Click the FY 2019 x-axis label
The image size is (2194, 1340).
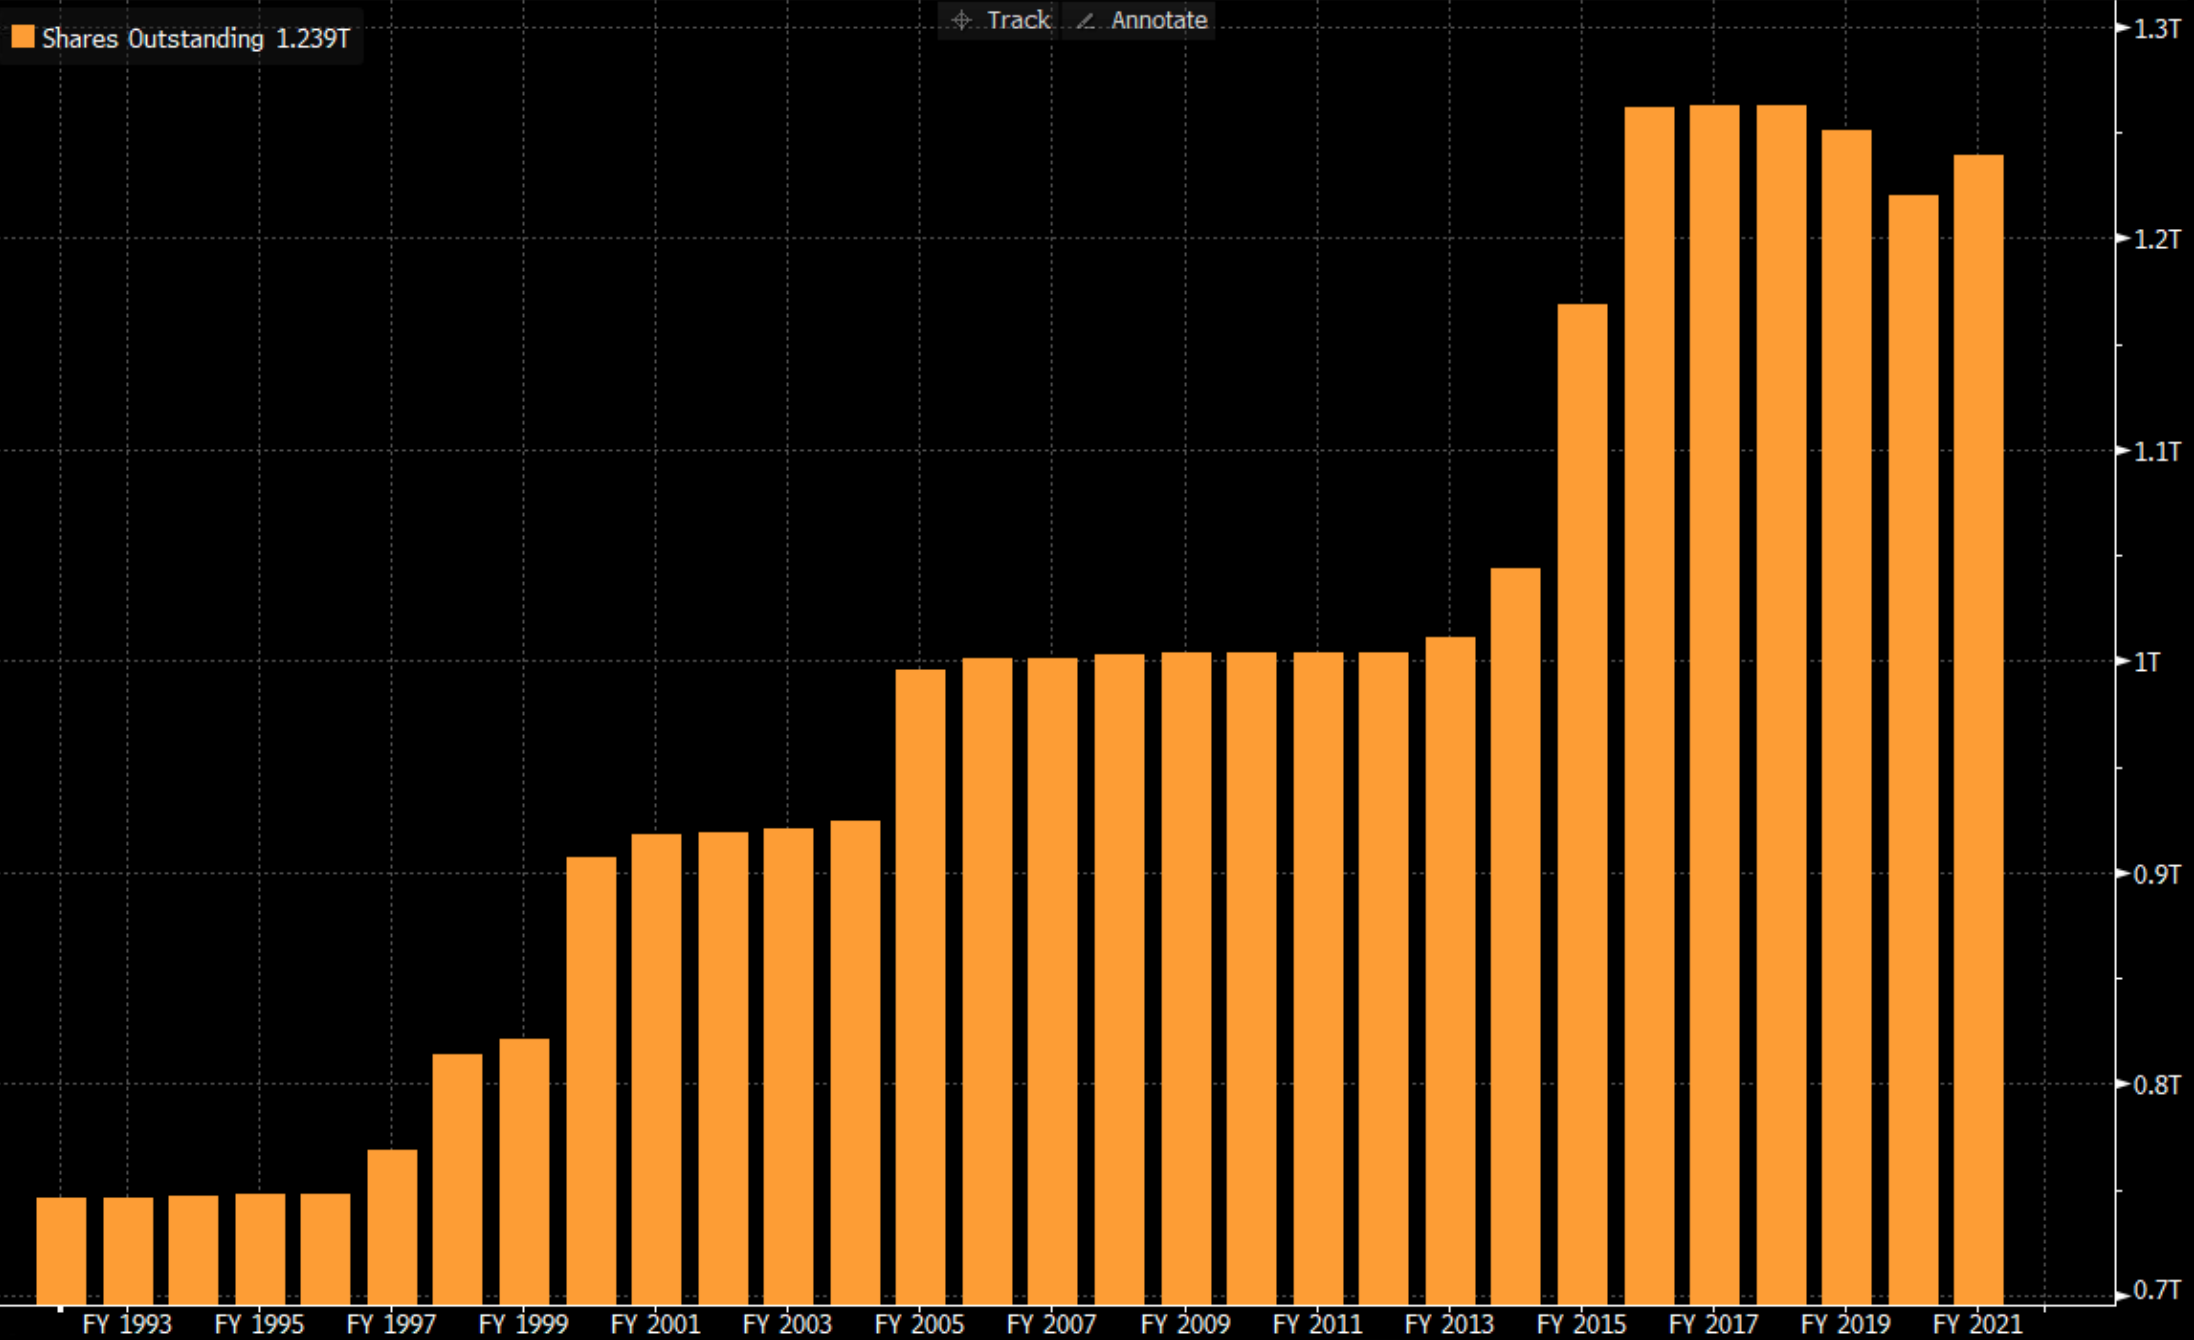click(x=1845, y=1324)
